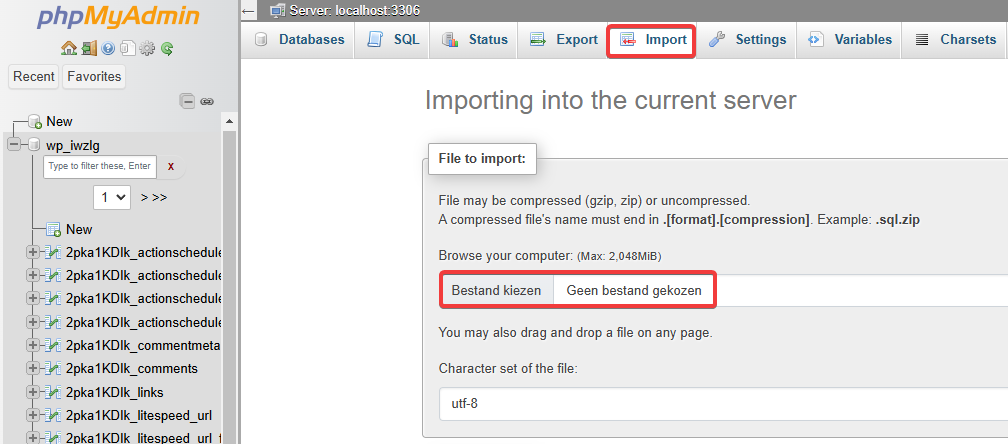Click the log out door icon

coord(89,48)
